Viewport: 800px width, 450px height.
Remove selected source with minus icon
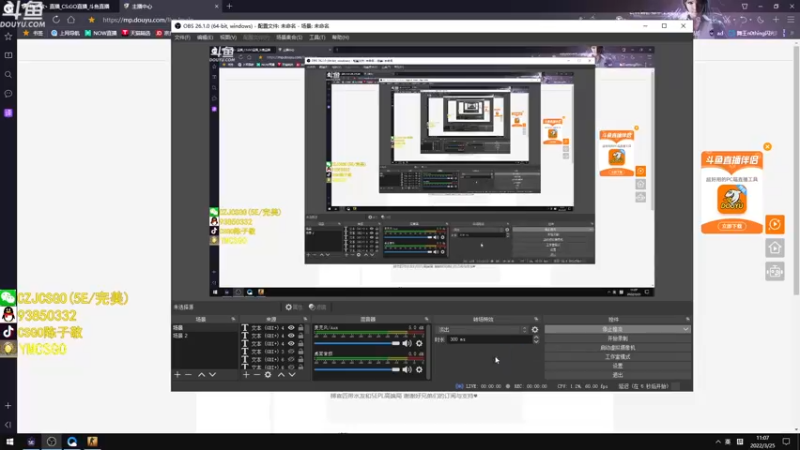pyautogui.click(x=257, y=375)
